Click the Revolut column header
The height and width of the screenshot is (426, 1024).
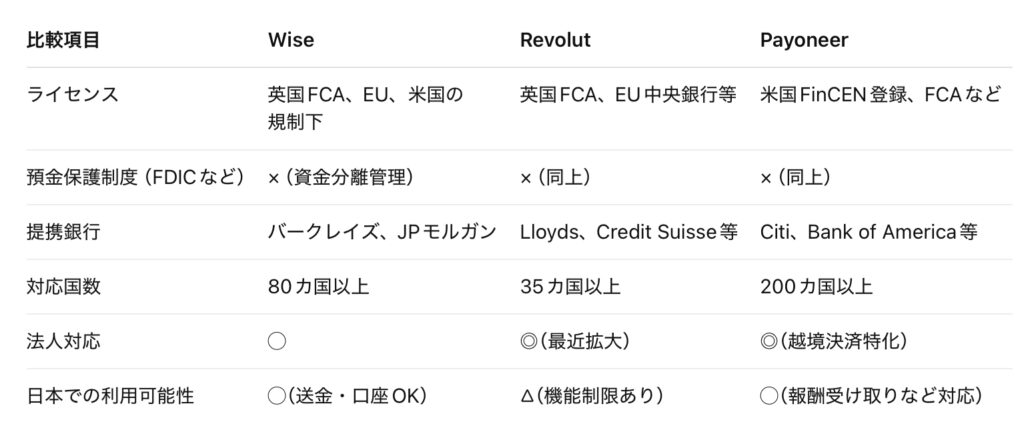(555, 40)
